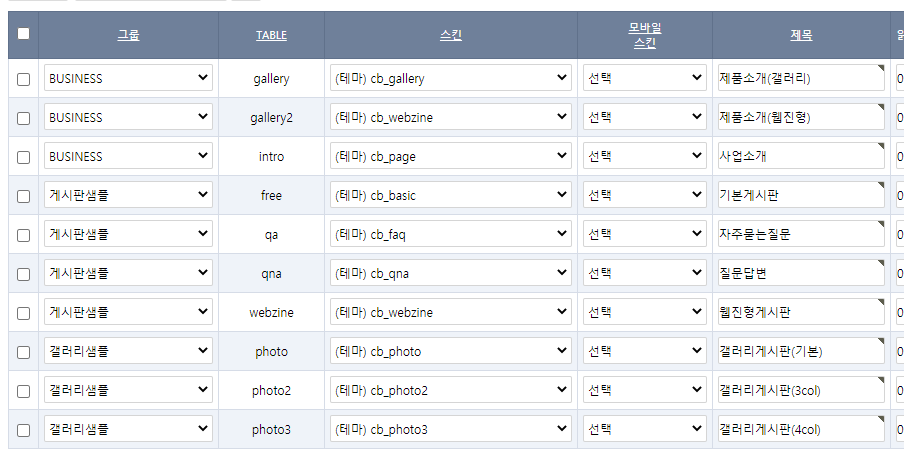Tick the checkbox for the qna row

pyautogui.click(x=24, y=274)
